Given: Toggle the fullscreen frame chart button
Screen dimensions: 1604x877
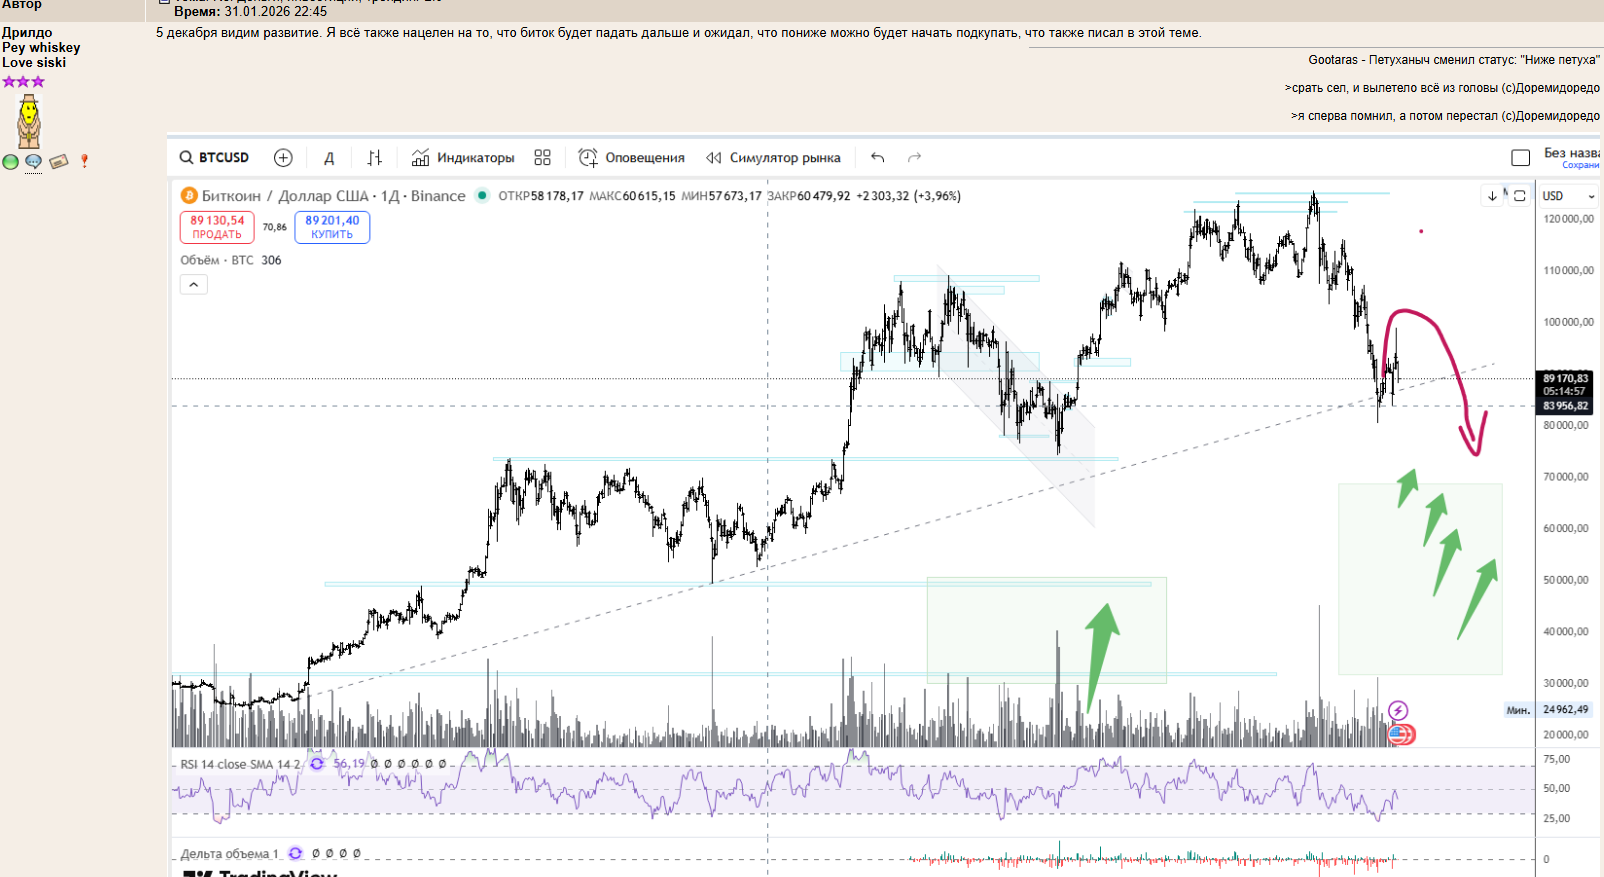Looking at the screenshot, I should [x=1520, y=196].
